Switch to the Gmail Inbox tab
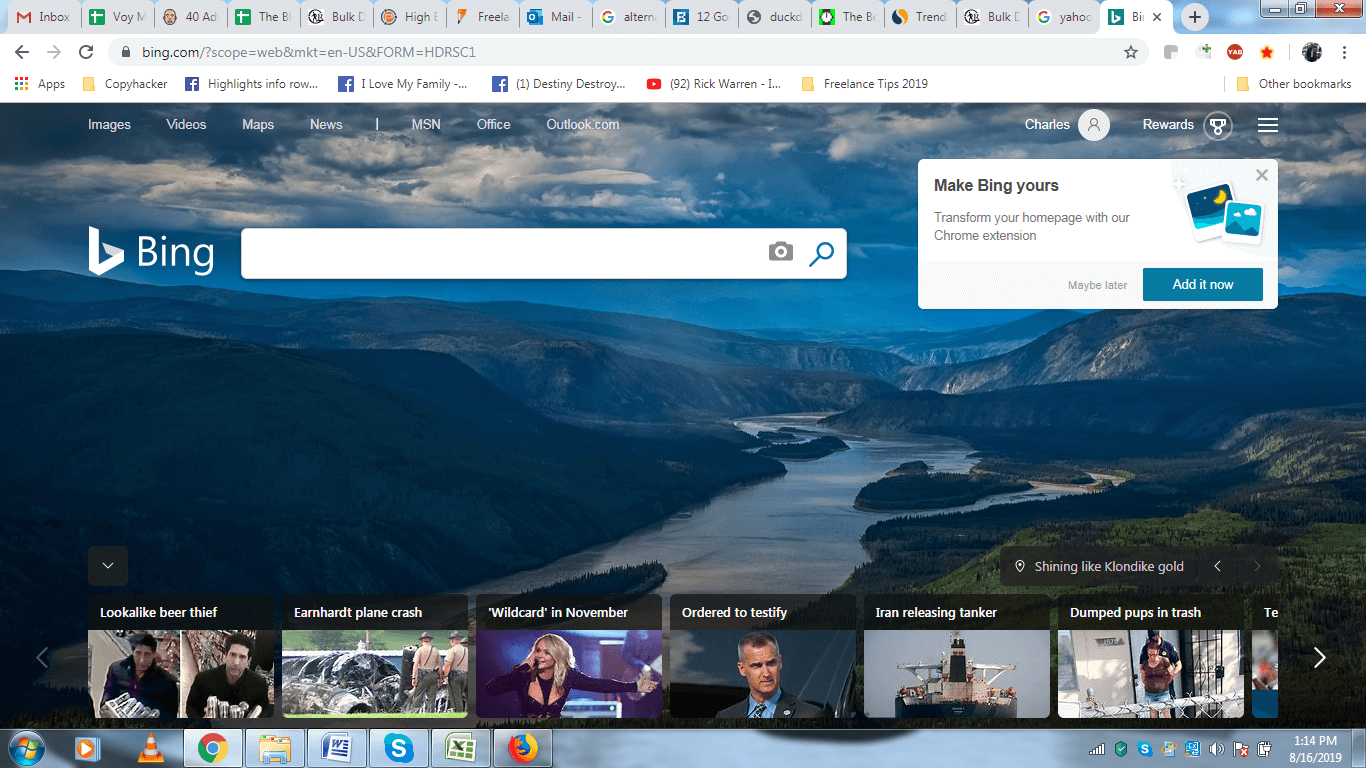This screenshot has height=768, width=1366. [43, 17]
